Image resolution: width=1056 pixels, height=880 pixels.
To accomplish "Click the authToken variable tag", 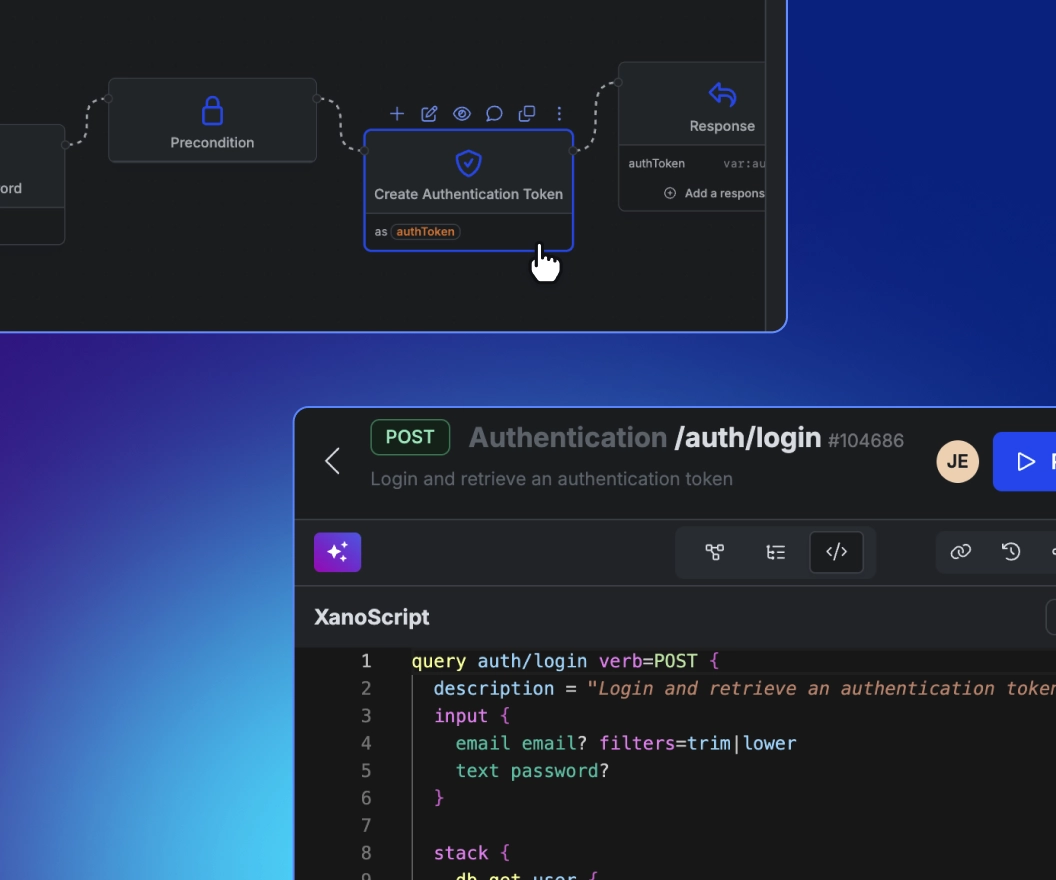I will pos(425,232).
